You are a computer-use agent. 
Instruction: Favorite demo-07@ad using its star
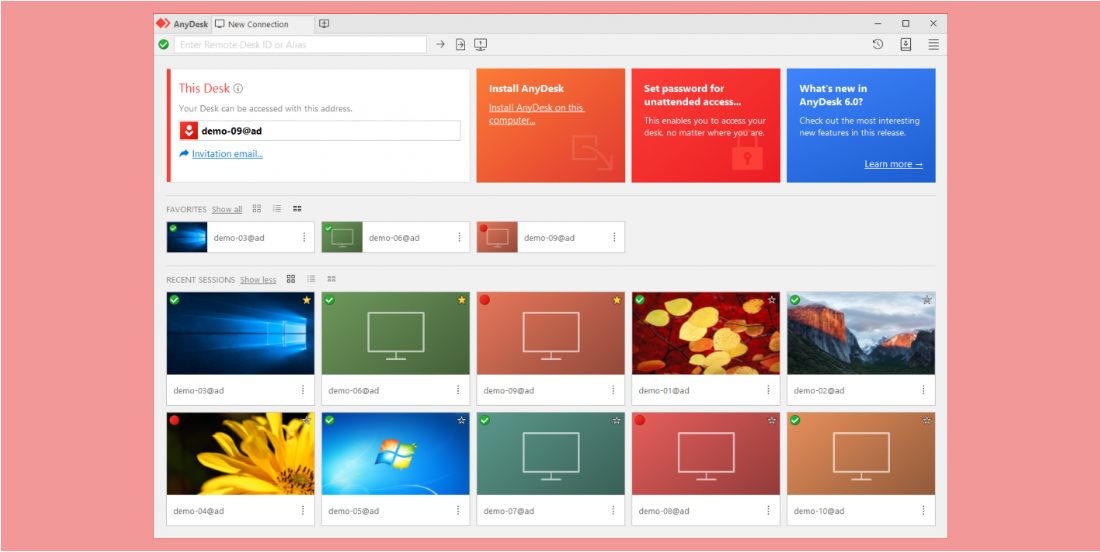[617, 420]
